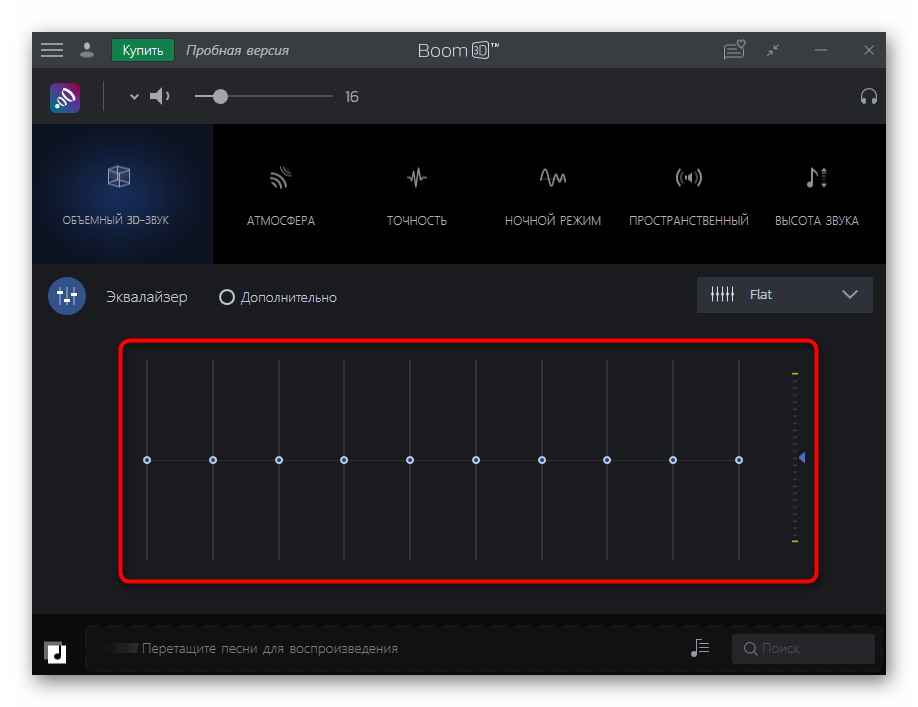Click the volume slider knob
Viewport: 918px width, 707px height.
pos(220,97)
